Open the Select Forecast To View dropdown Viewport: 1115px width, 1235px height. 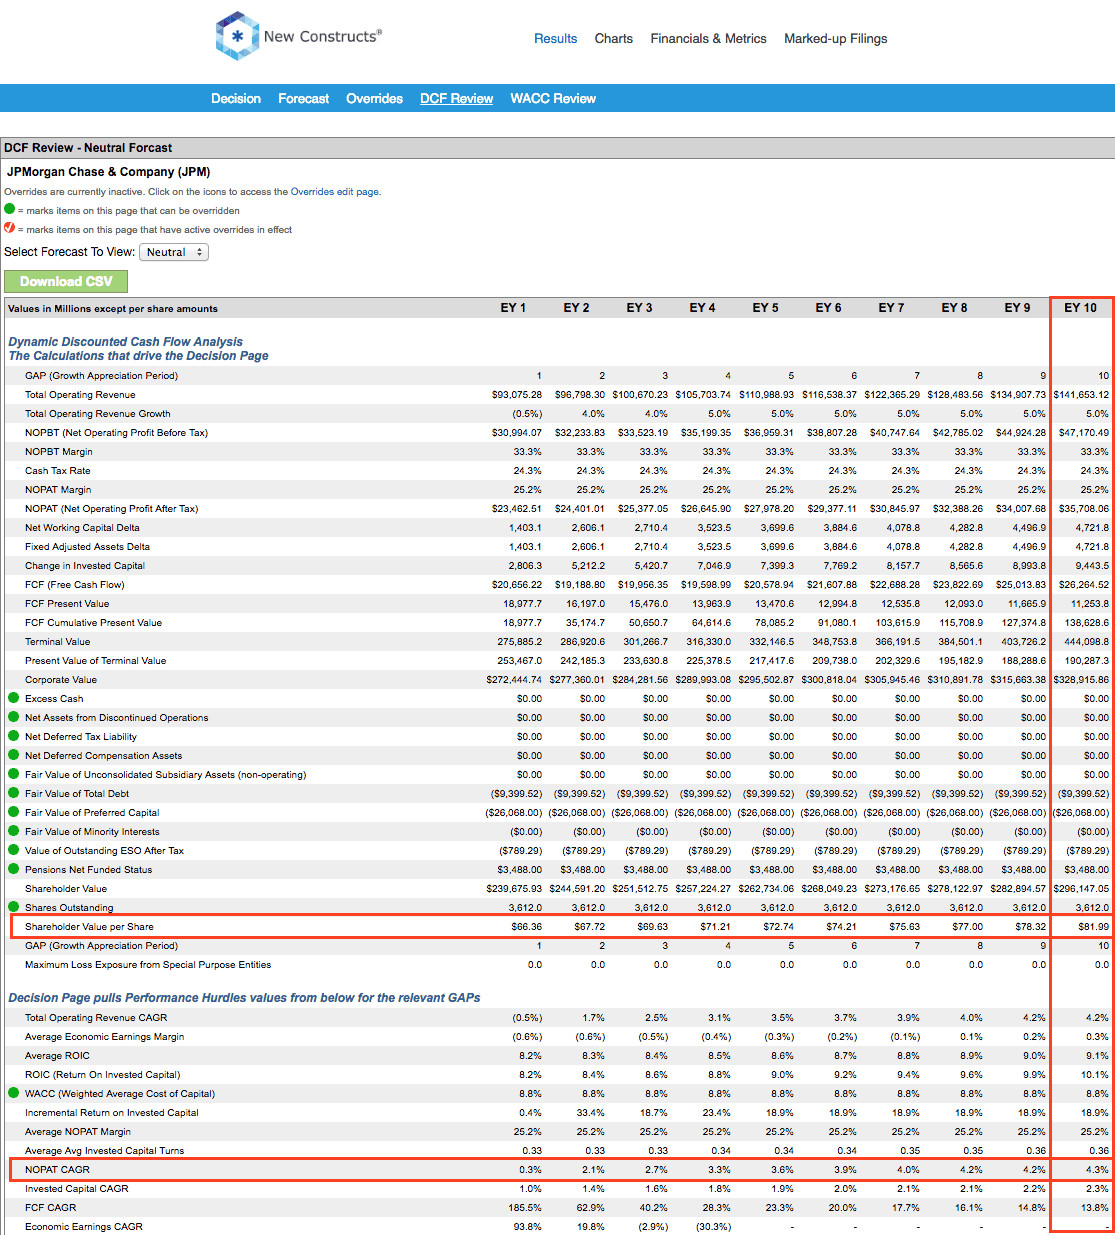click(174, 252)
